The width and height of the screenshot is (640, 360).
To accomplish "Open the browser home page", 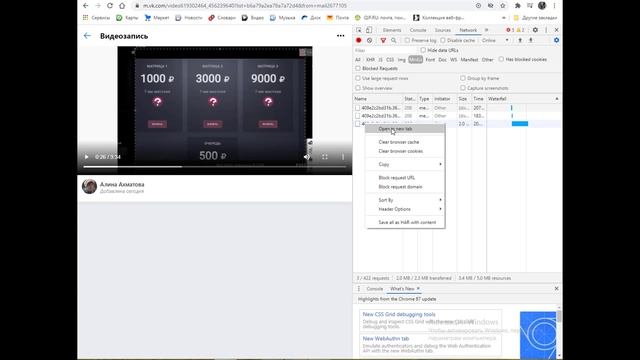I will pyautogui.click(x=122, y=6).
